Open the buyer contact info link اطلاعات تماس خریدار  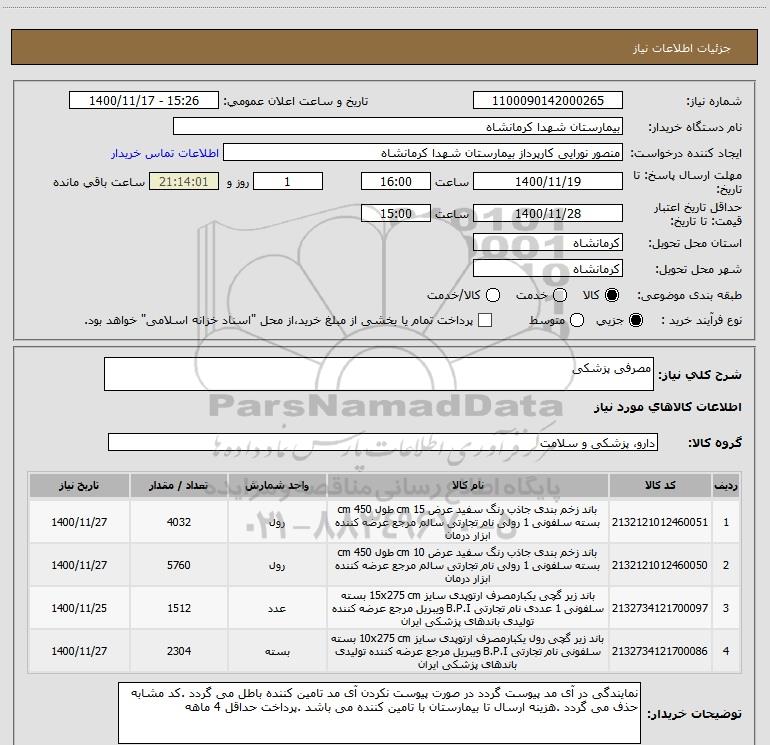coord(165,153)
